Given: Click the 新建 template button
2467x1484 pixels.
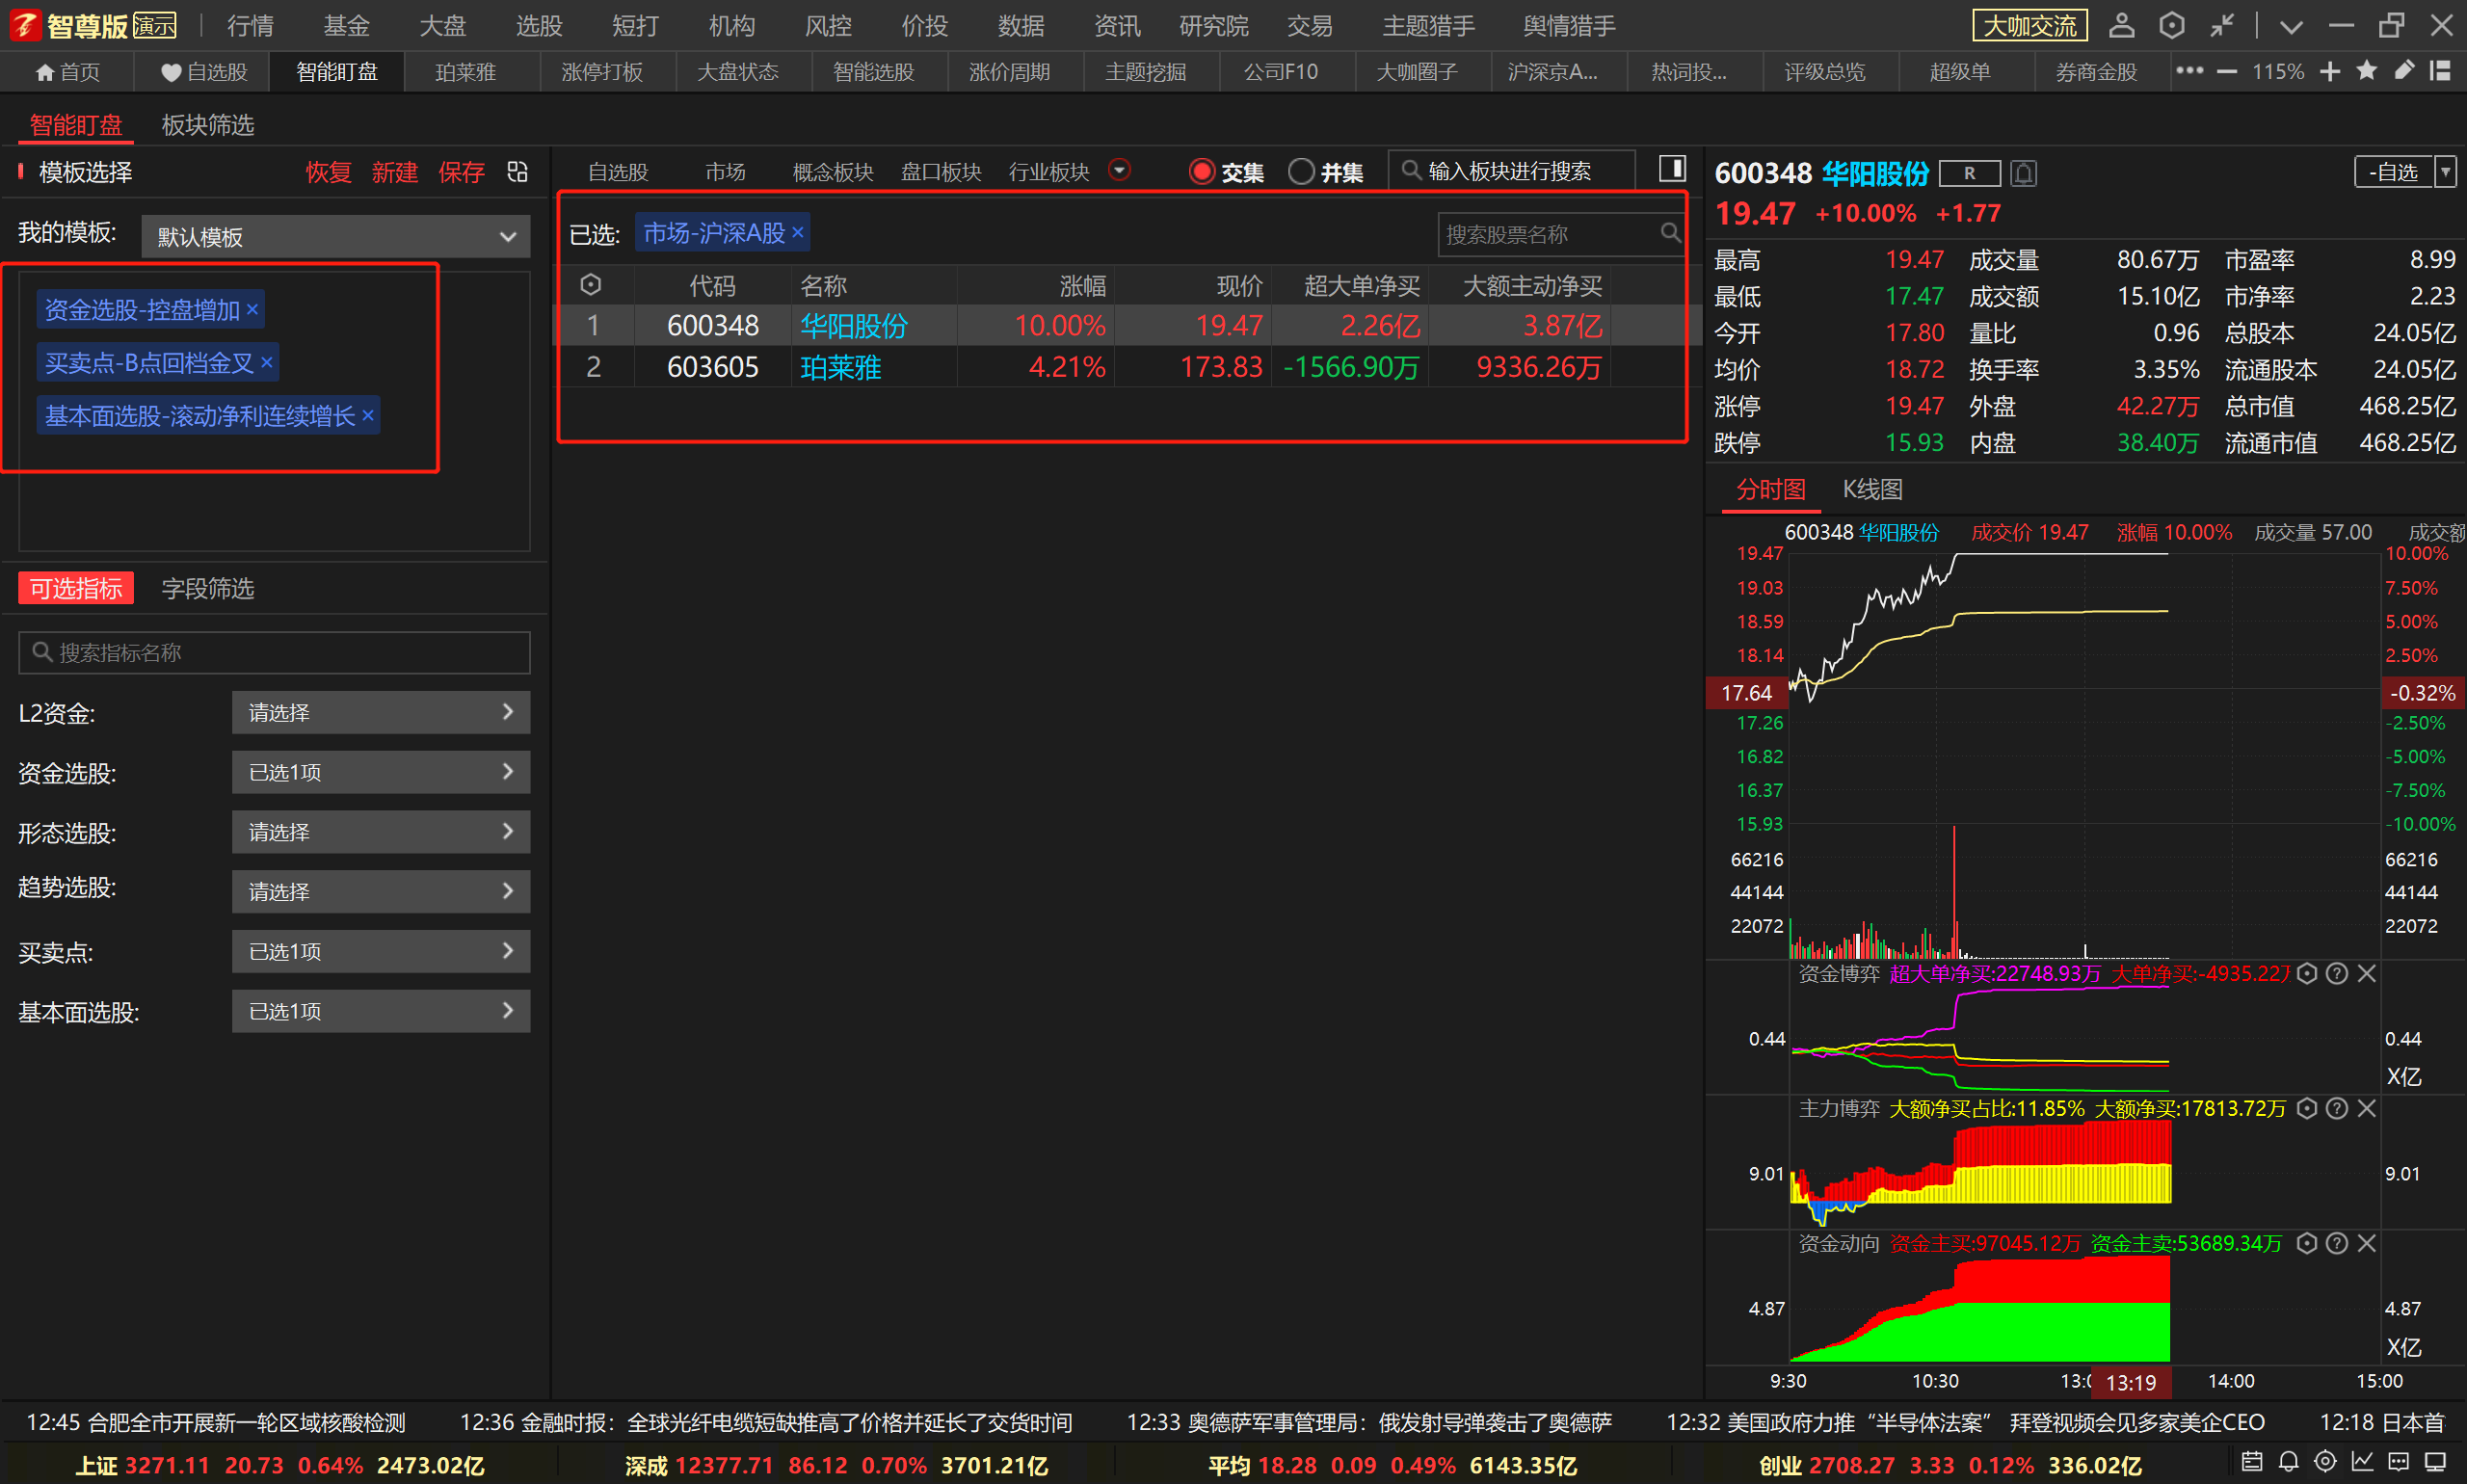Looking at the screenshot, I should [394, 172].
